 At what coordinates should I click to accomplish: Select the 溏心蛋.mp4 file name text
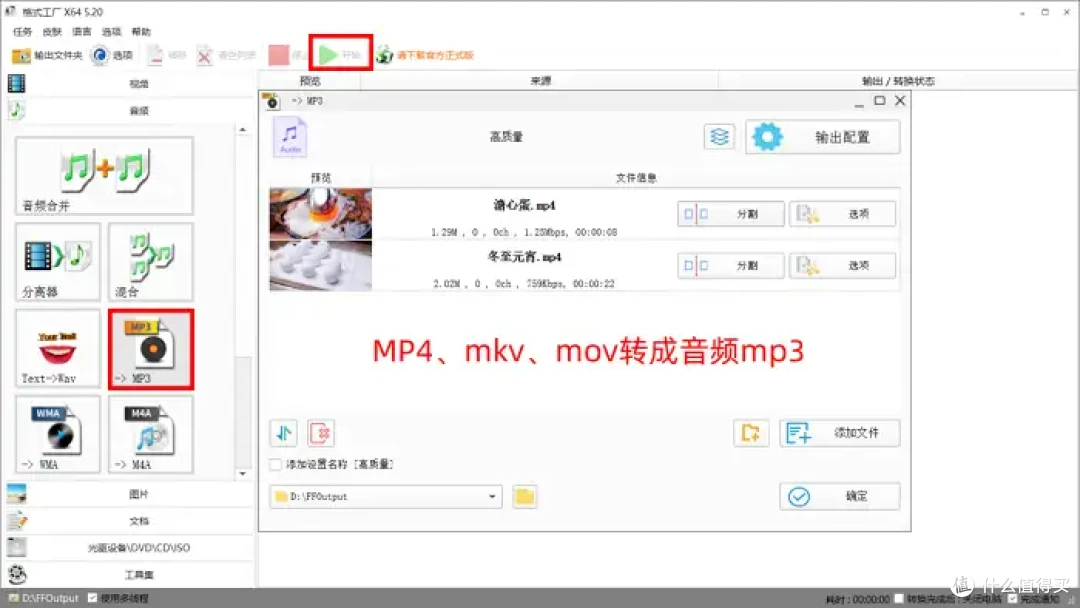[x=524, y=205]
